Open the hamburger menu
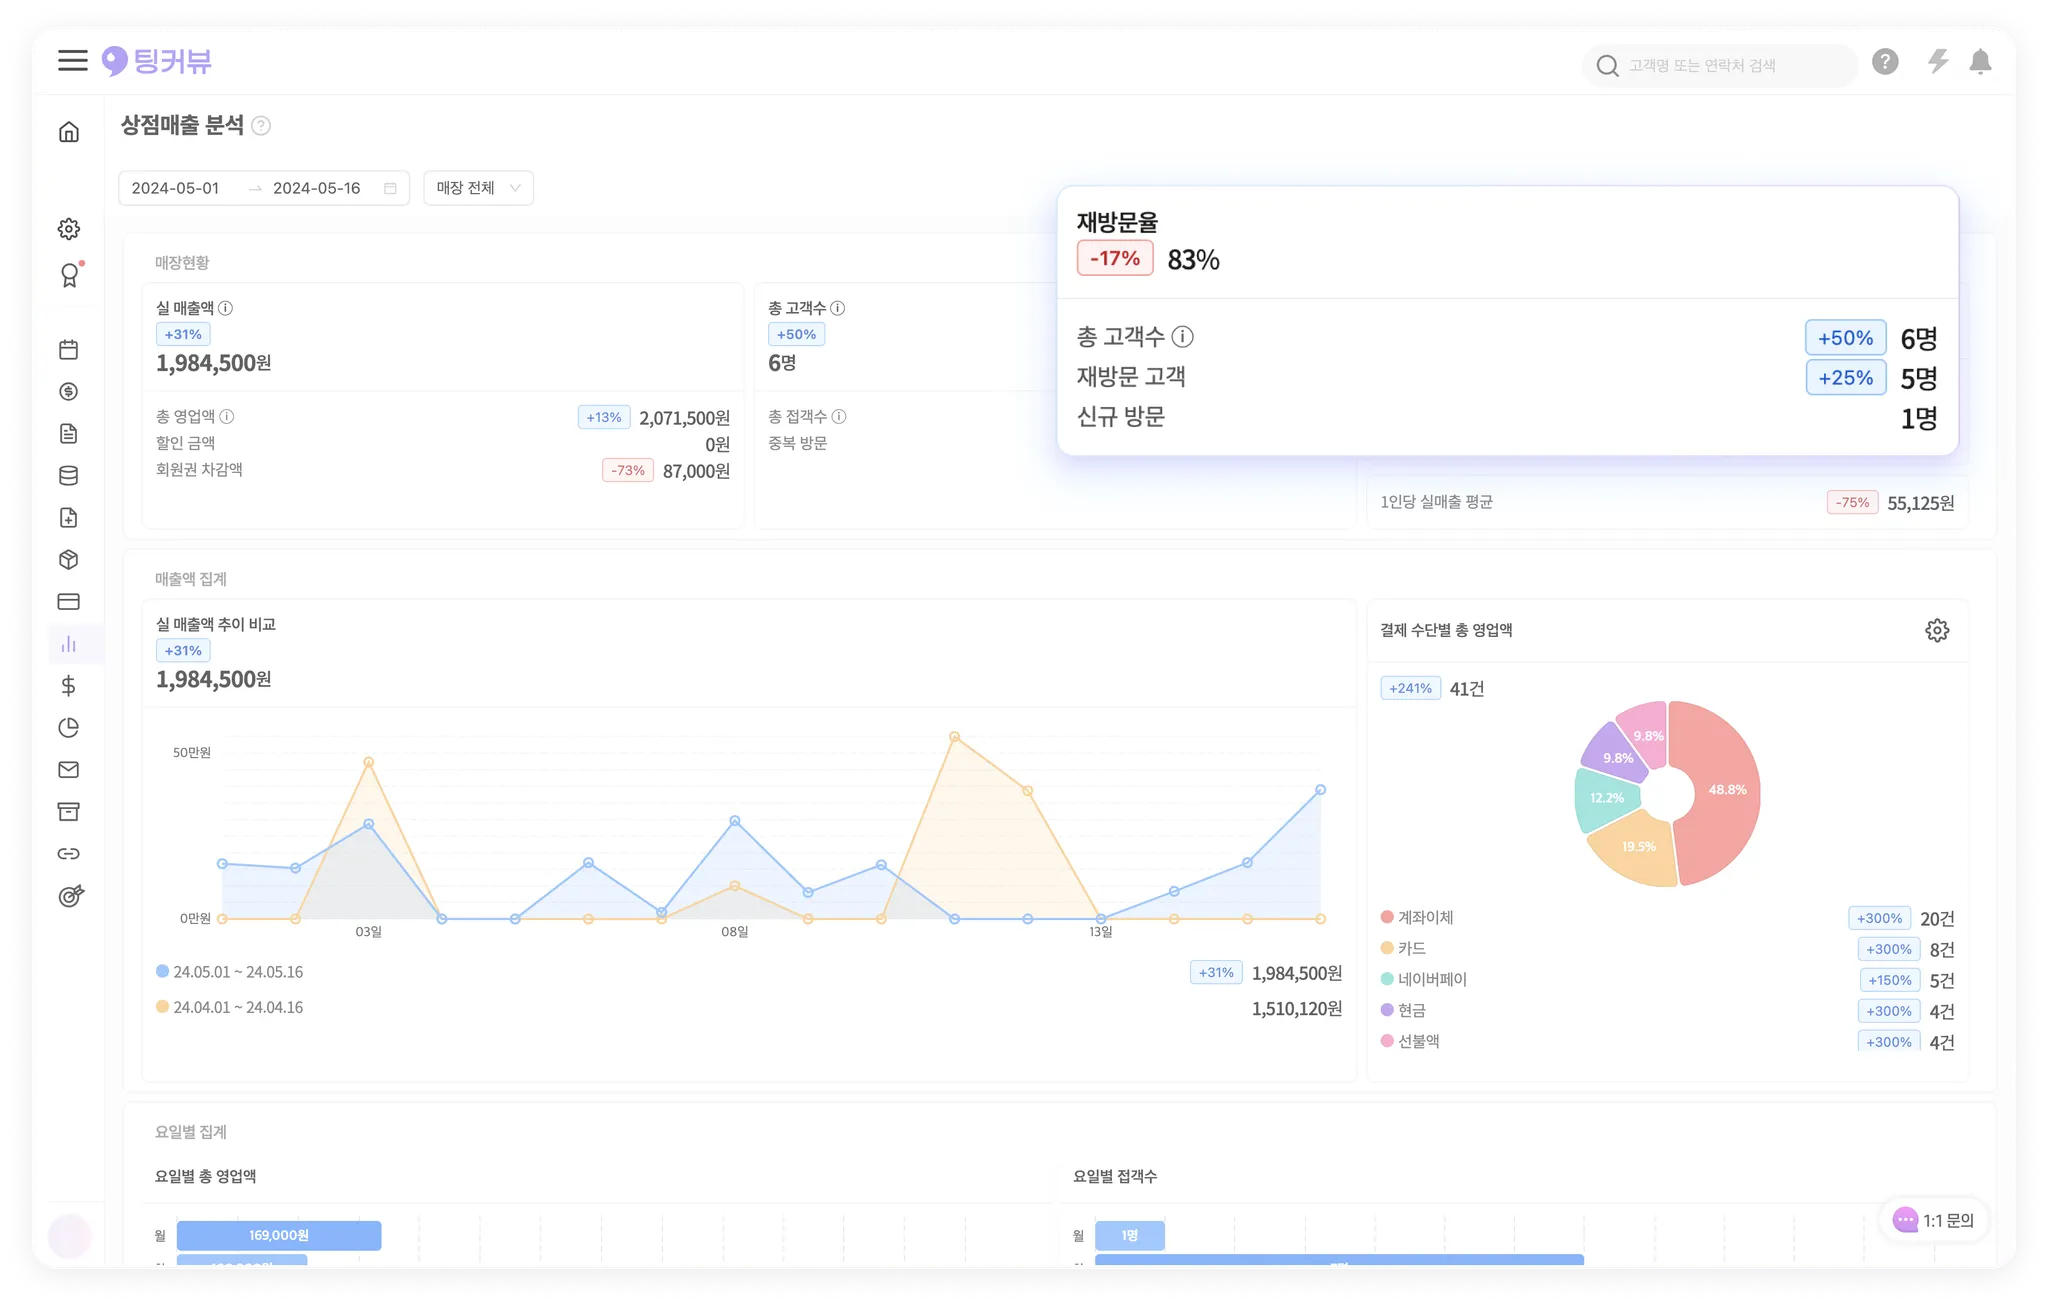 [72, 61]
